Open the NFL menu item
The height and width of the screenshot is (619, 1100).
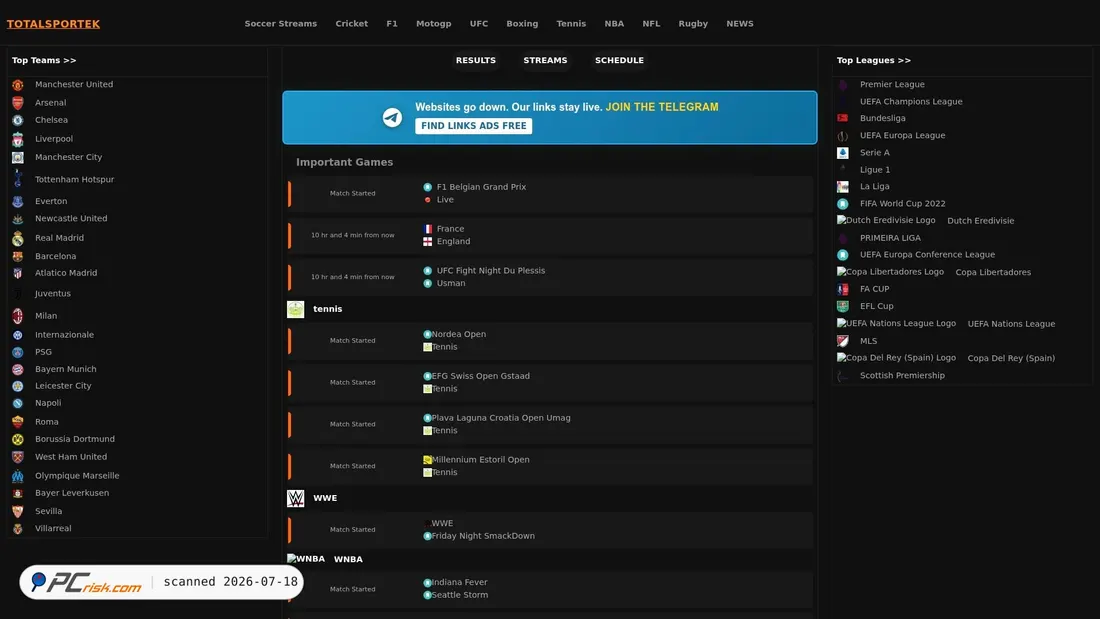click(651, 24)
